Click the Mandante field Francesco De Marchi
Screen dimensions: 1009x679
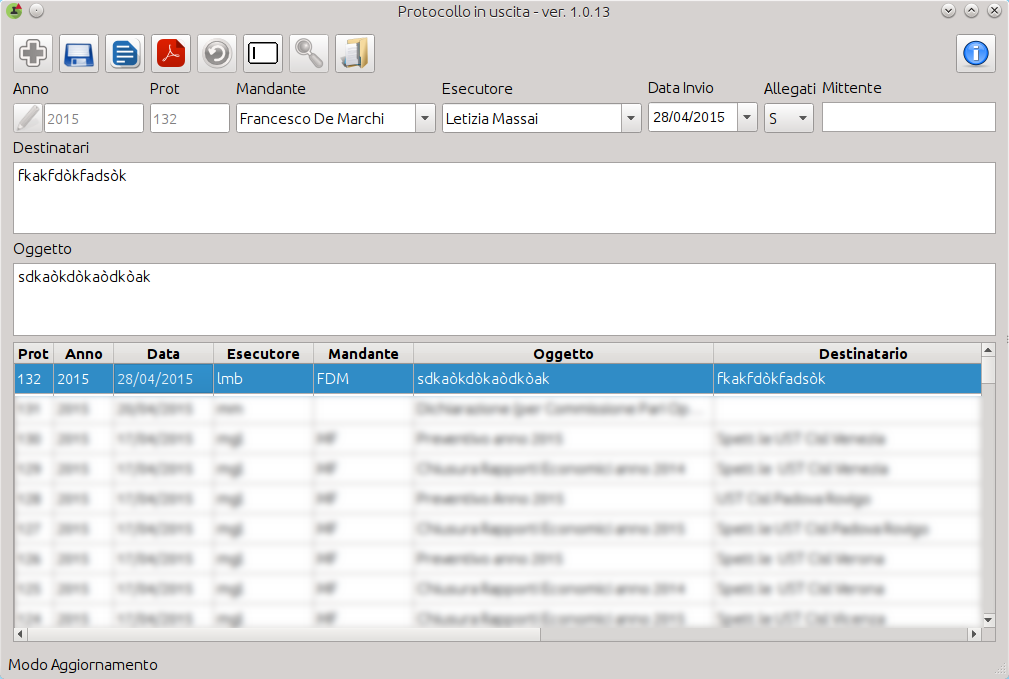point(326,118)
